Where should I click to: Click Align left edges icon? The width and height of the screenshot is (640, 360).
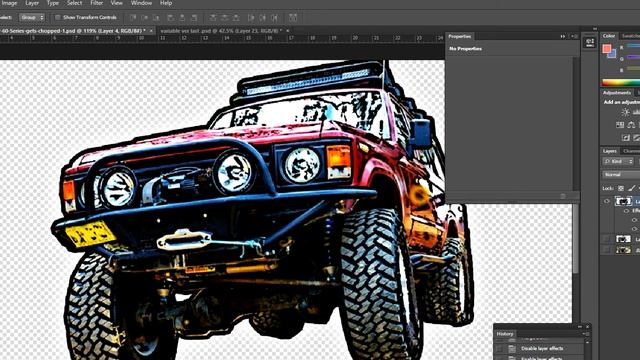point(171,18)
